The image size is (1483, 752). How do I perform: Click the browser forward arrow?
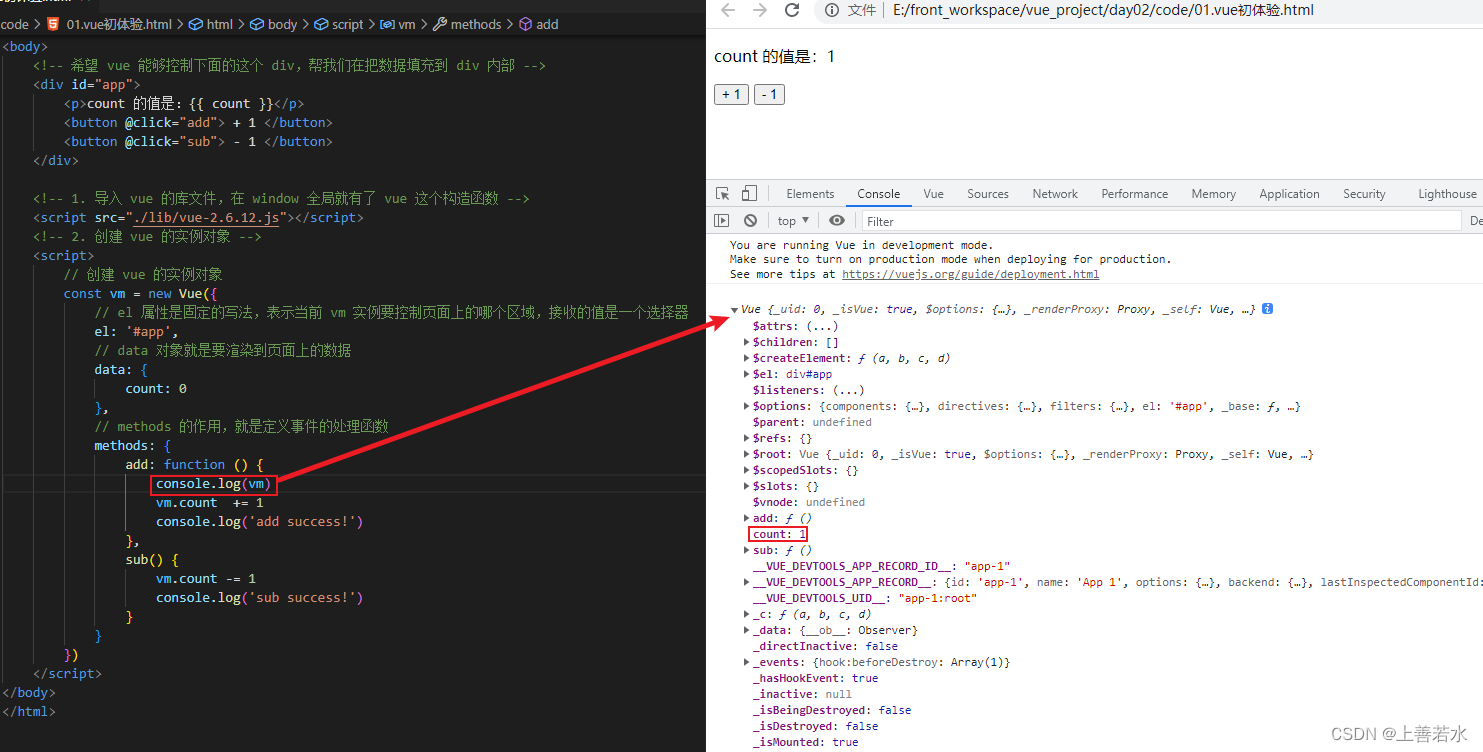pos(760,10)
